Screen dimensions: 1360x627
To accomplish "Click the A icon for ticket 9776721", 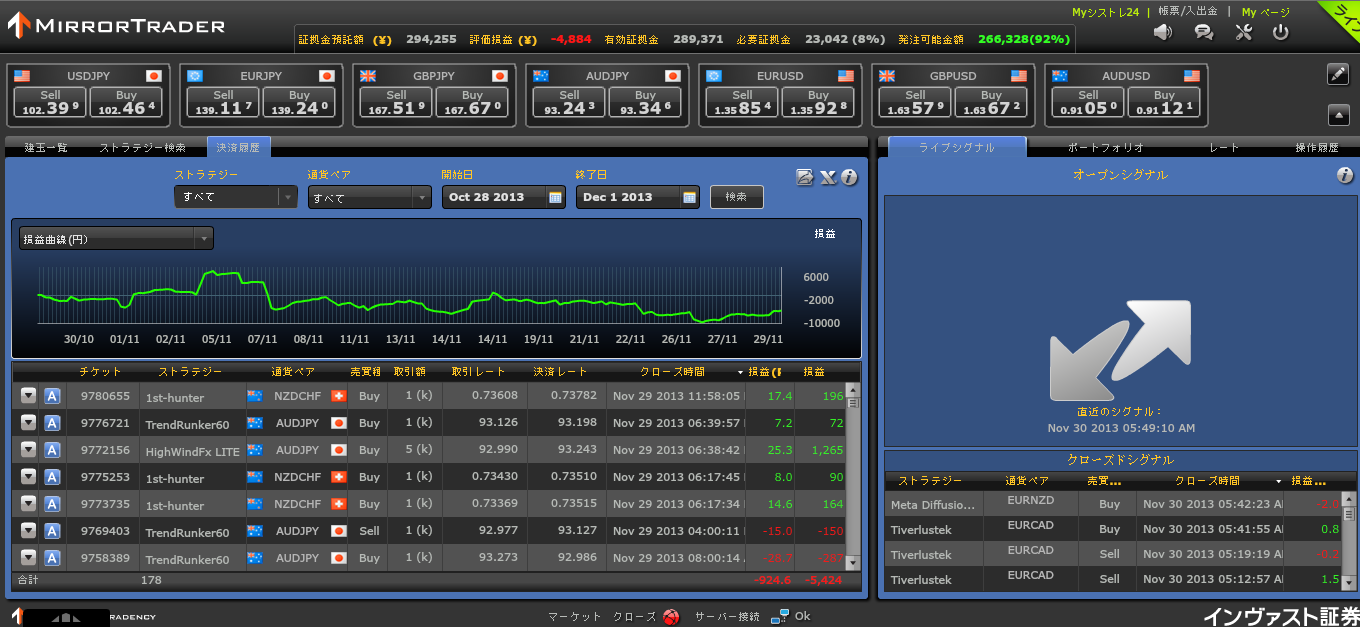I will pyautogui.click(x=53, y=423).
